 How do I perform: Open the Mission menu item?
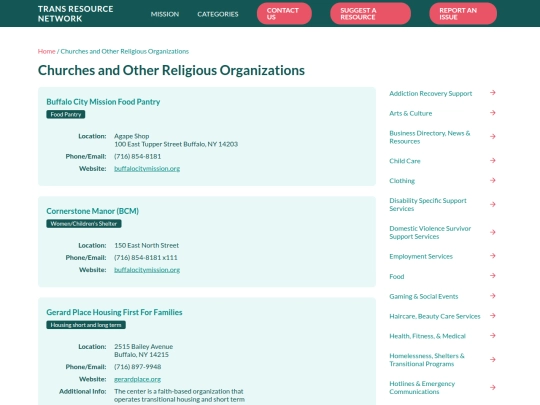[x=165, y=14]
